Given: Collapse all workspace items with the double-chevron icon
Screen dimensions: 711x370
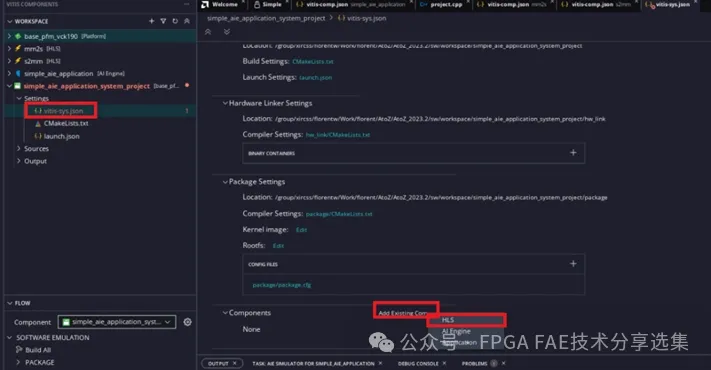Looking at the screenshot, I should [187, 21].
